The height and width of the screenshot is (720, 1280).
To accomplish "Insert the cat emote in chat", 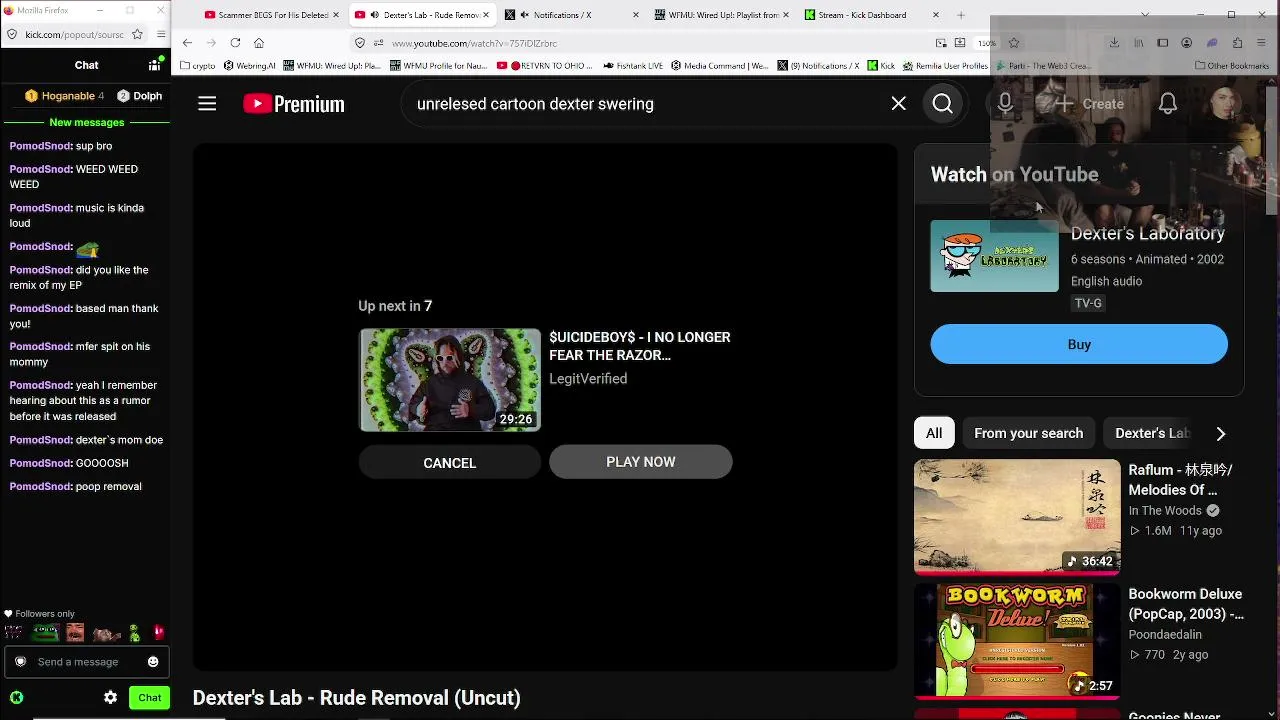I will (x=106, y=633).
